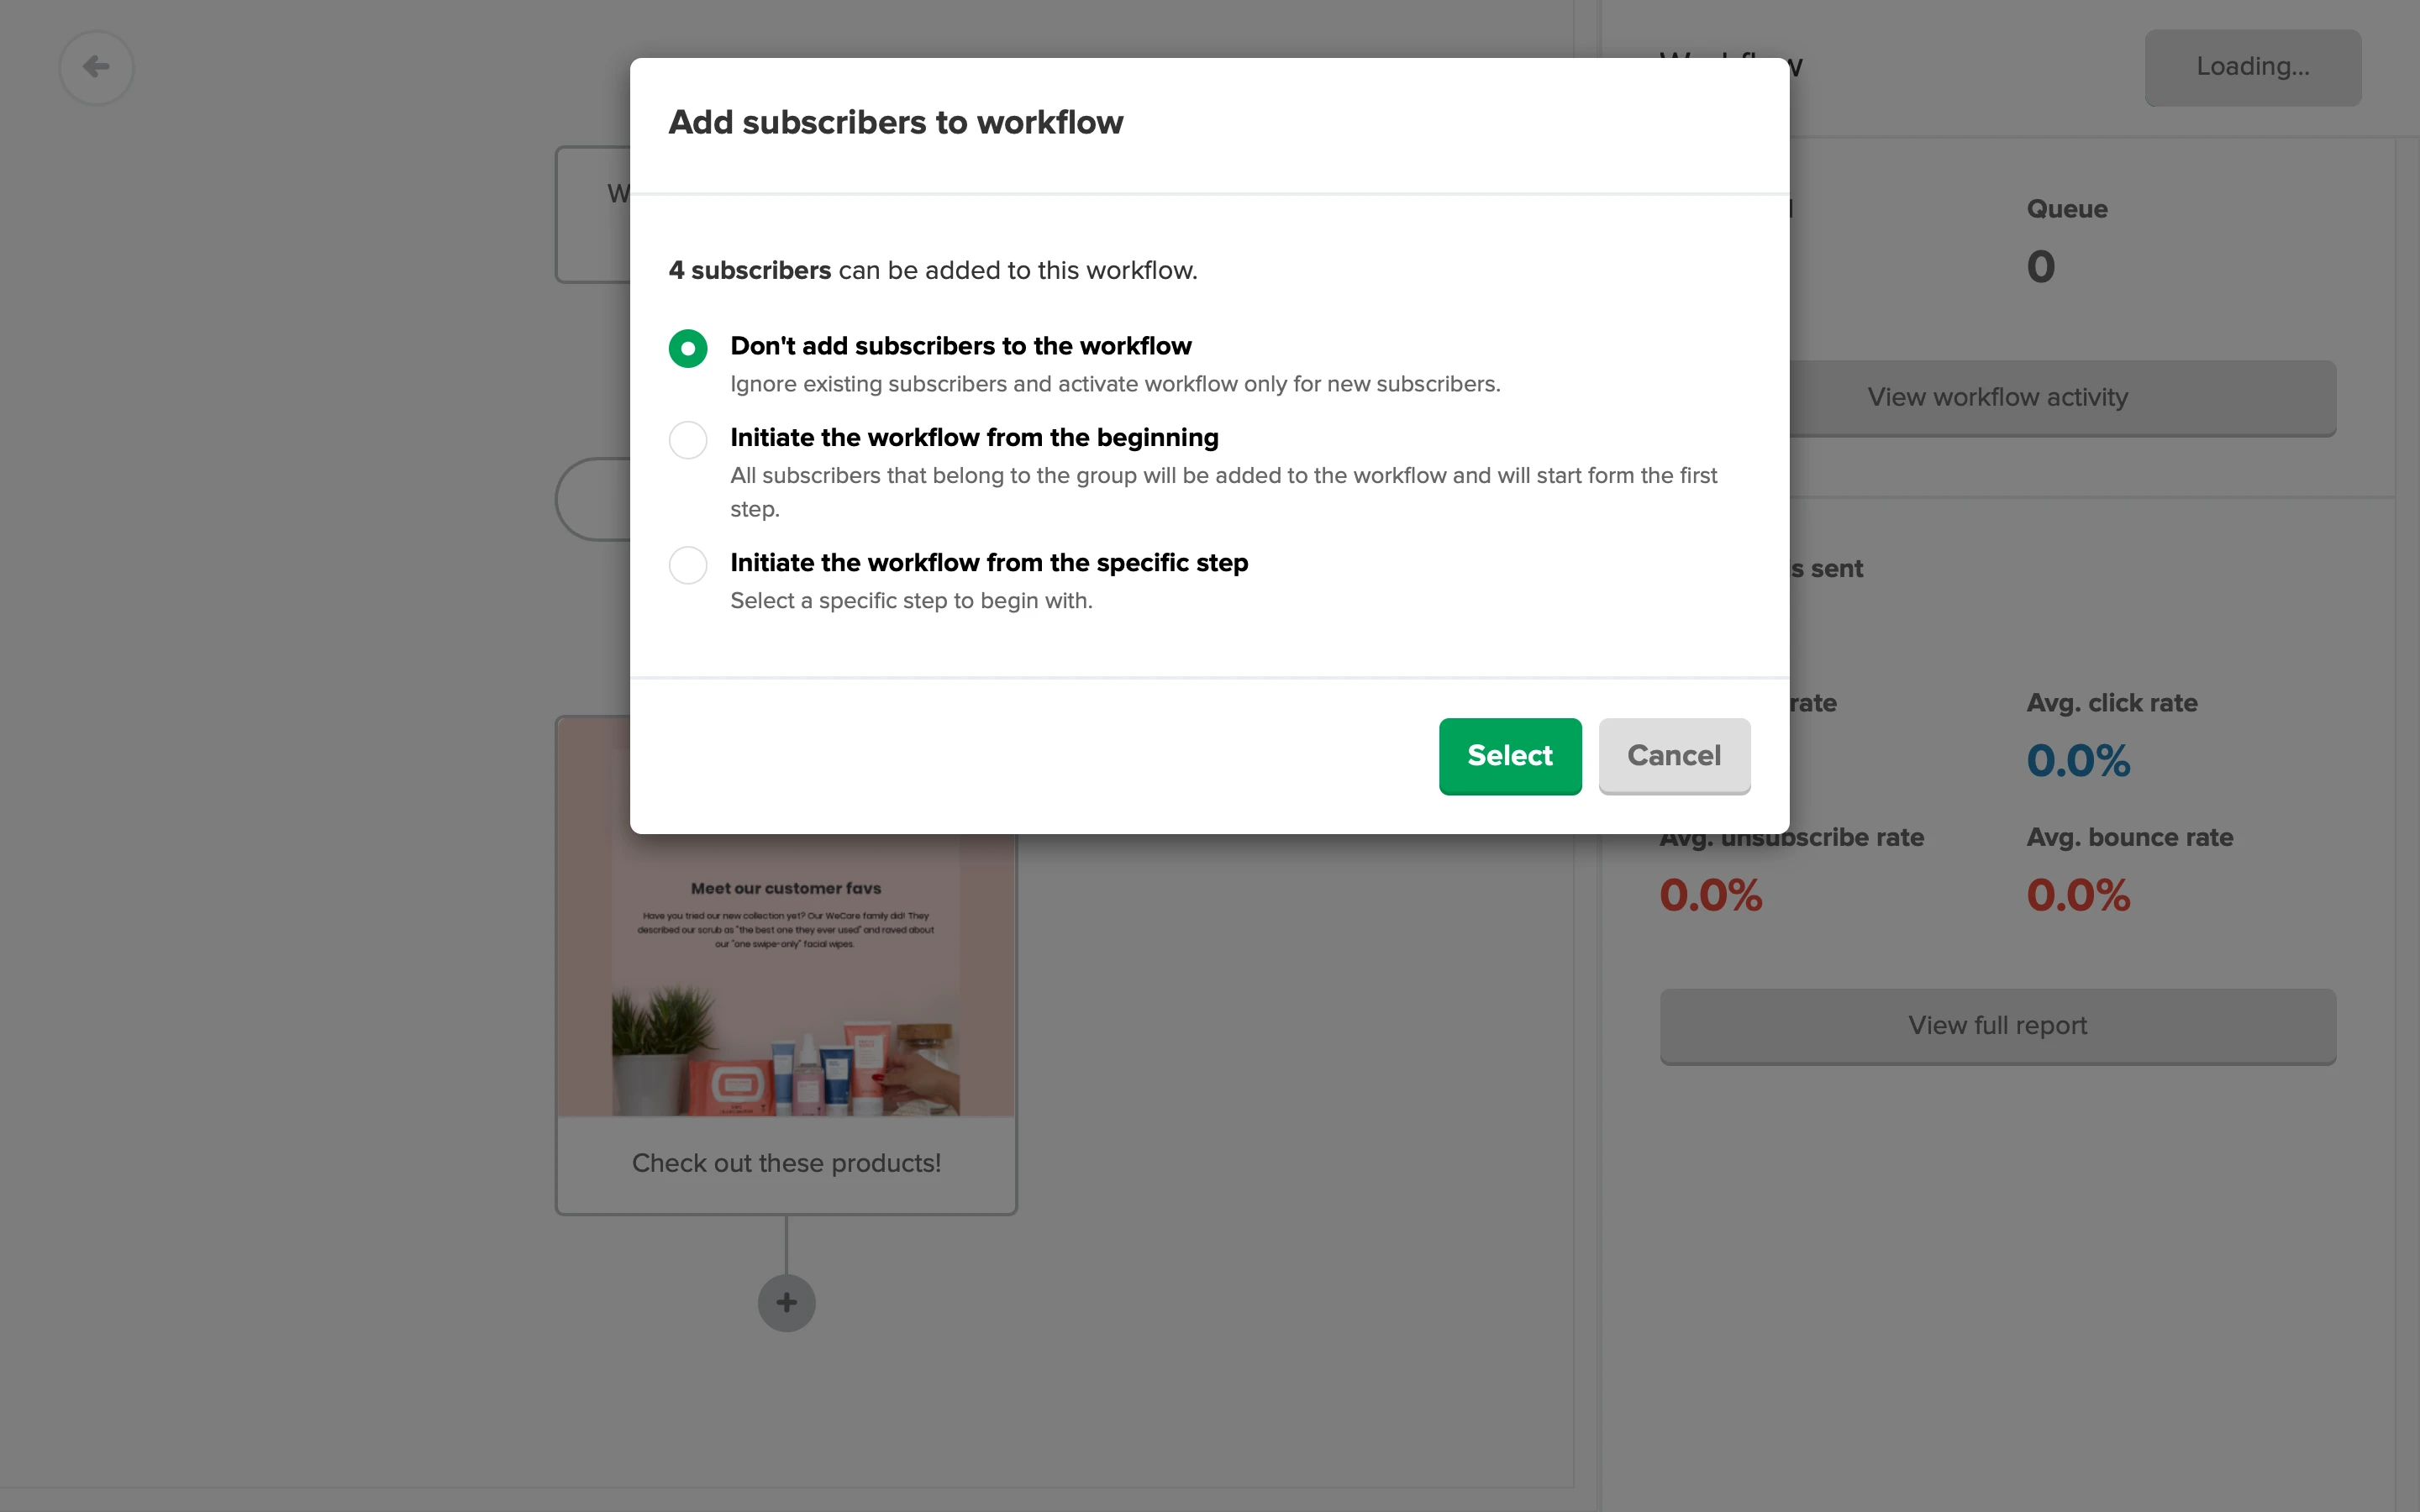Click the Queue count value
Image resolution: width=2420 pixels, height=1512 pixels.
[2040, 266]
